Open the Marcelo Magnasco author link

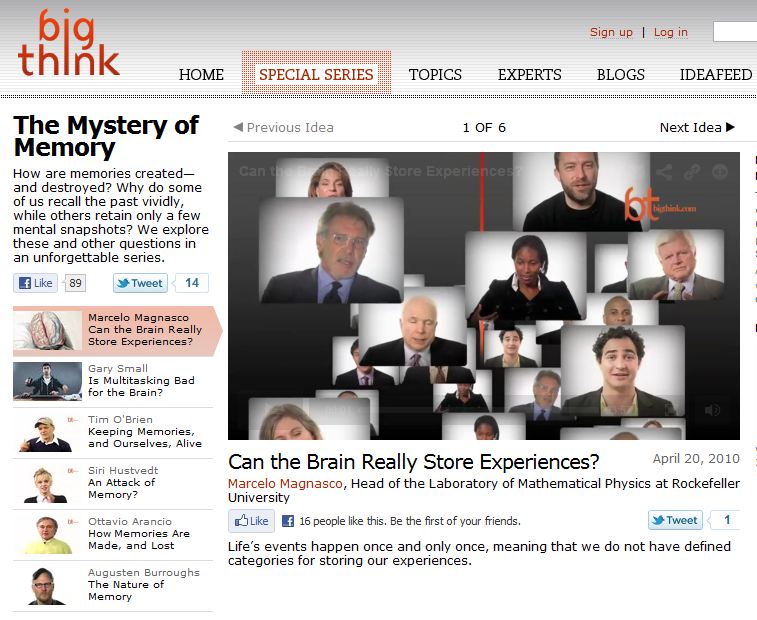tap(285, 483)
